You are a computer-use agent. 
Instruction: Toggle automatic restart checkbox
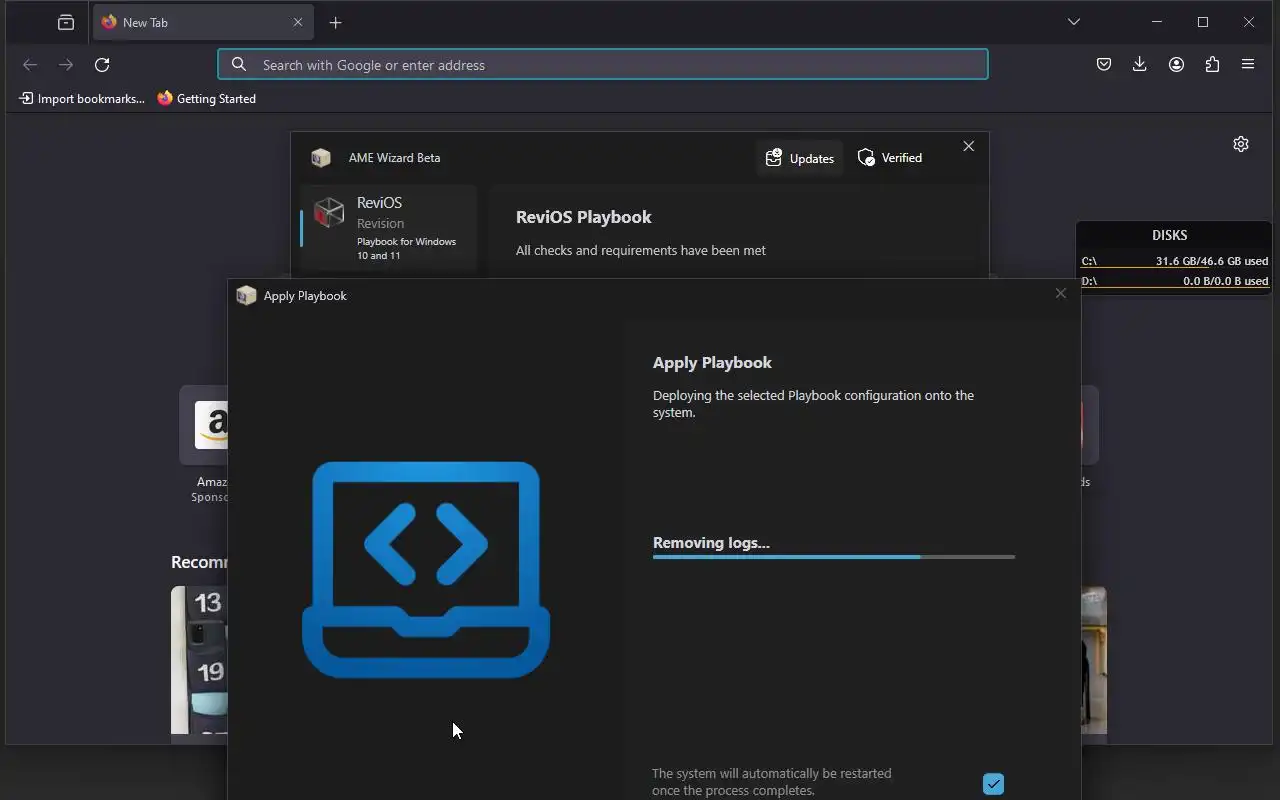(993, 783)
